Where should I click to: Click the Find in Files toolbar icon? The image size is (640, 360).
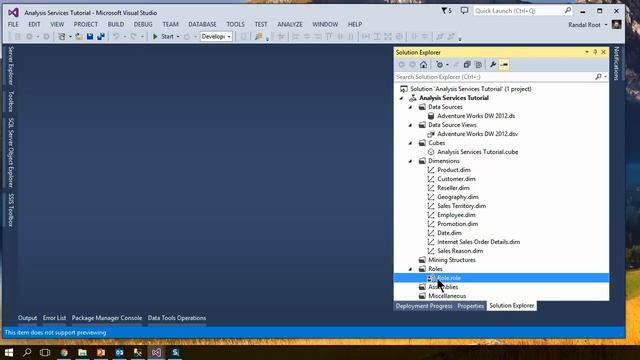click(259, 37)
